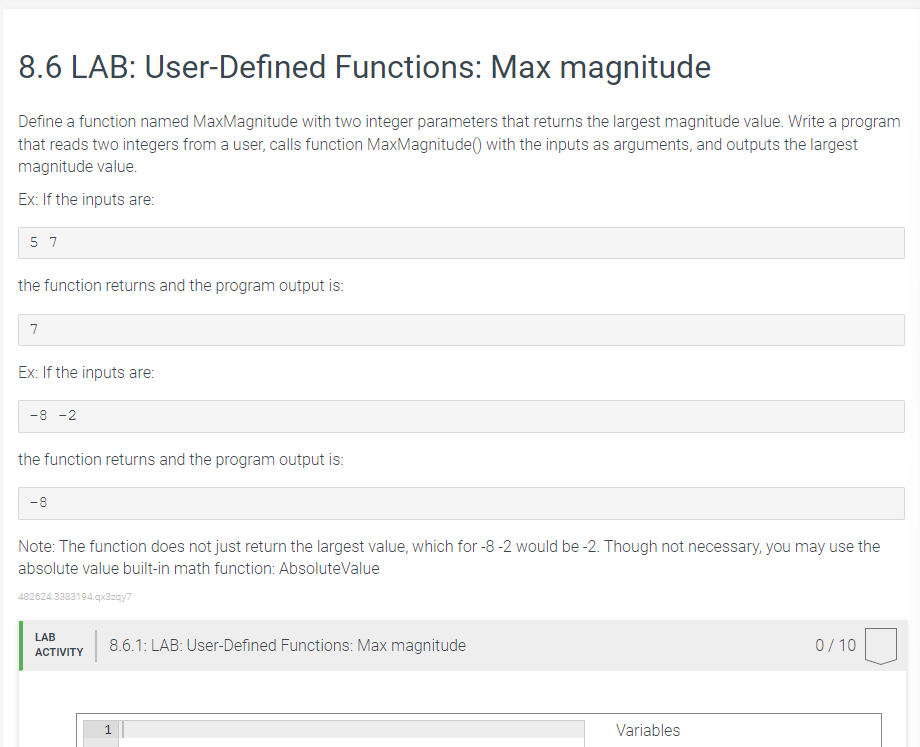
Task: Click the Variables panel heading
Action: coord(648,731)
